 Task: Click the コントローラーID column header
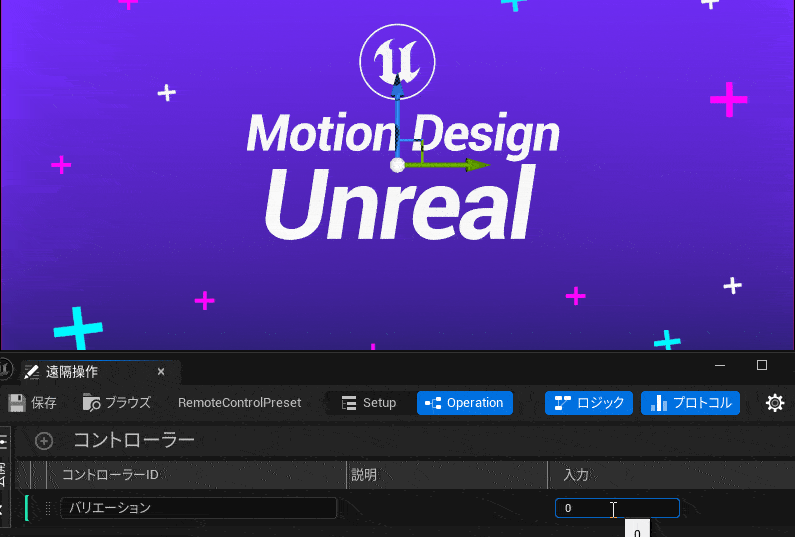[110, 475]
